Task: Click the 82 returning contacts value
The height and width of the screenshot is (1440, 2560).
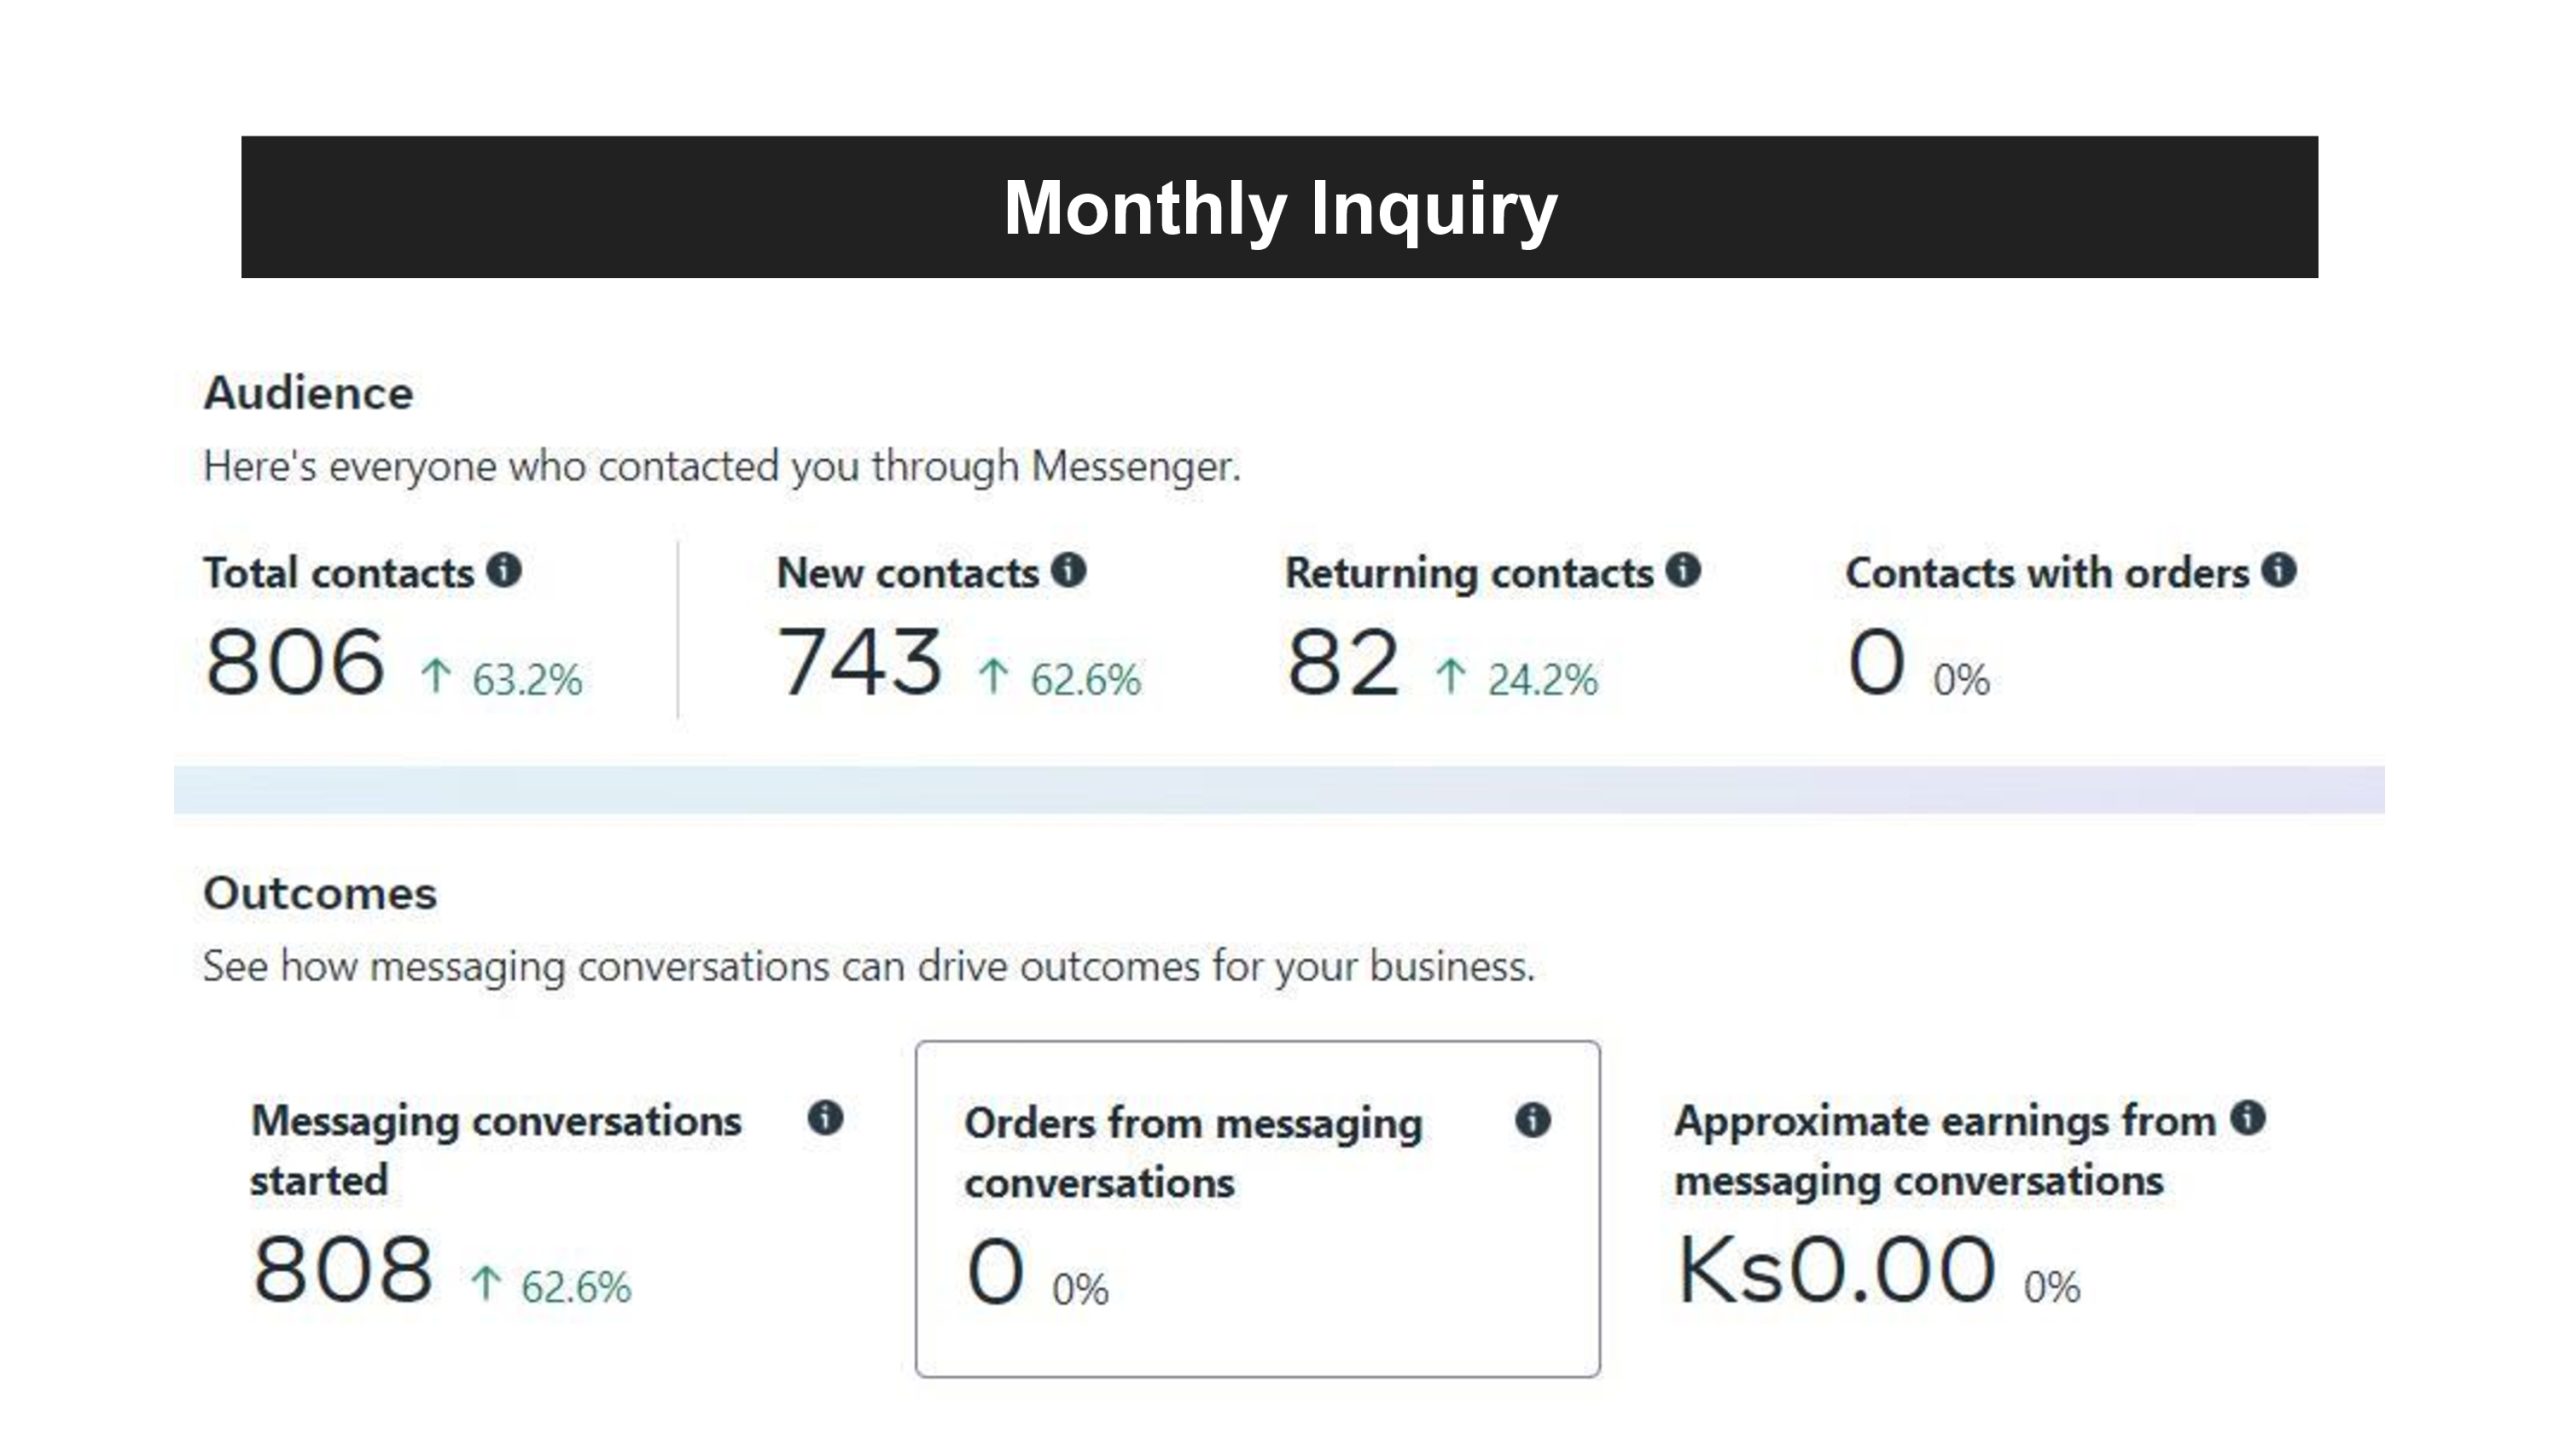Action: 1343,662
